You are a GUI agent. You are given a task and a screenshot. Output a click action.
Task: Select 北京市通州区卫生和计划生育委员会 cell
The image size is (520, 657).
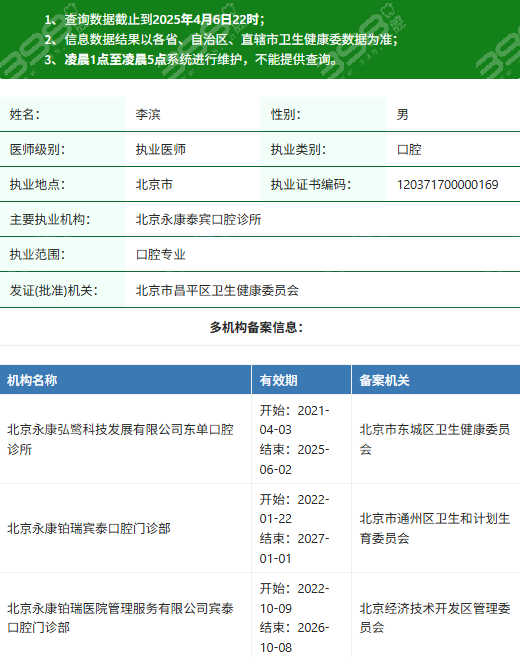pos(435,528)
